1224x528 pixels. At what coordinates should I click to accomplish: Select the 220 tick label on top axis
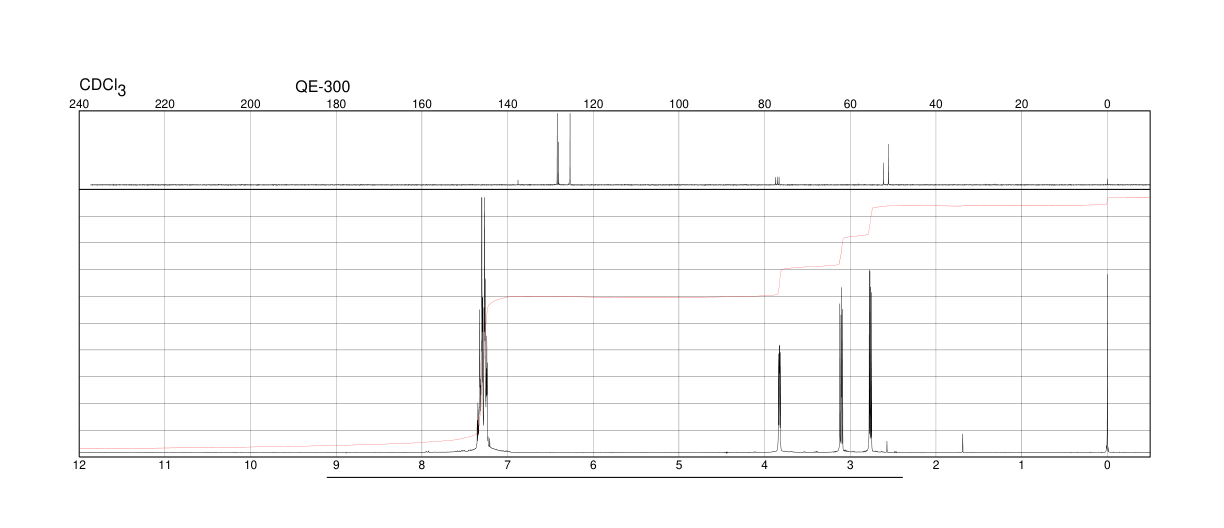point(165,104)
